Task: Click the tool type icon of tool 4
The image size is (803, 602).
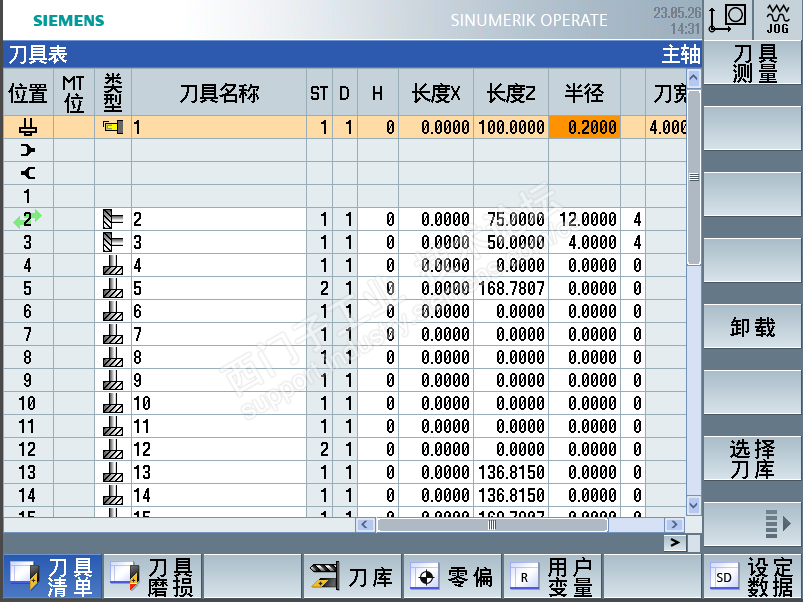Action: coord(113,265)
